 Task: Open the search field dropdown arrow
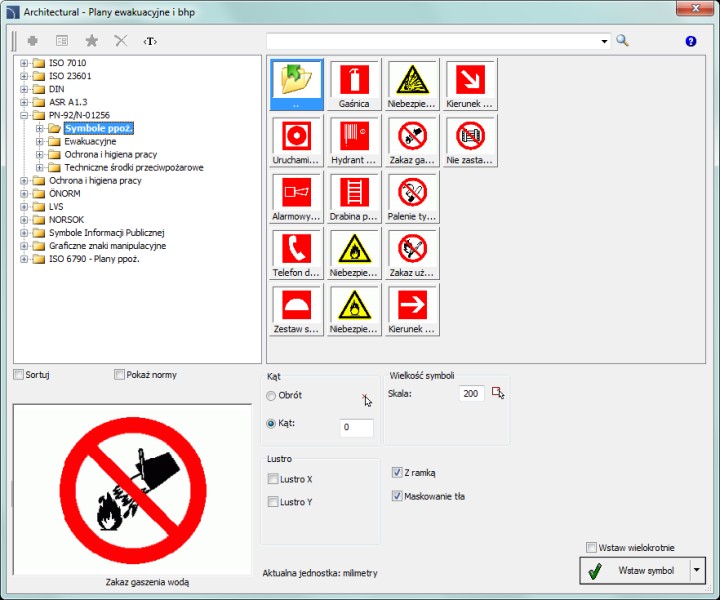604,42
